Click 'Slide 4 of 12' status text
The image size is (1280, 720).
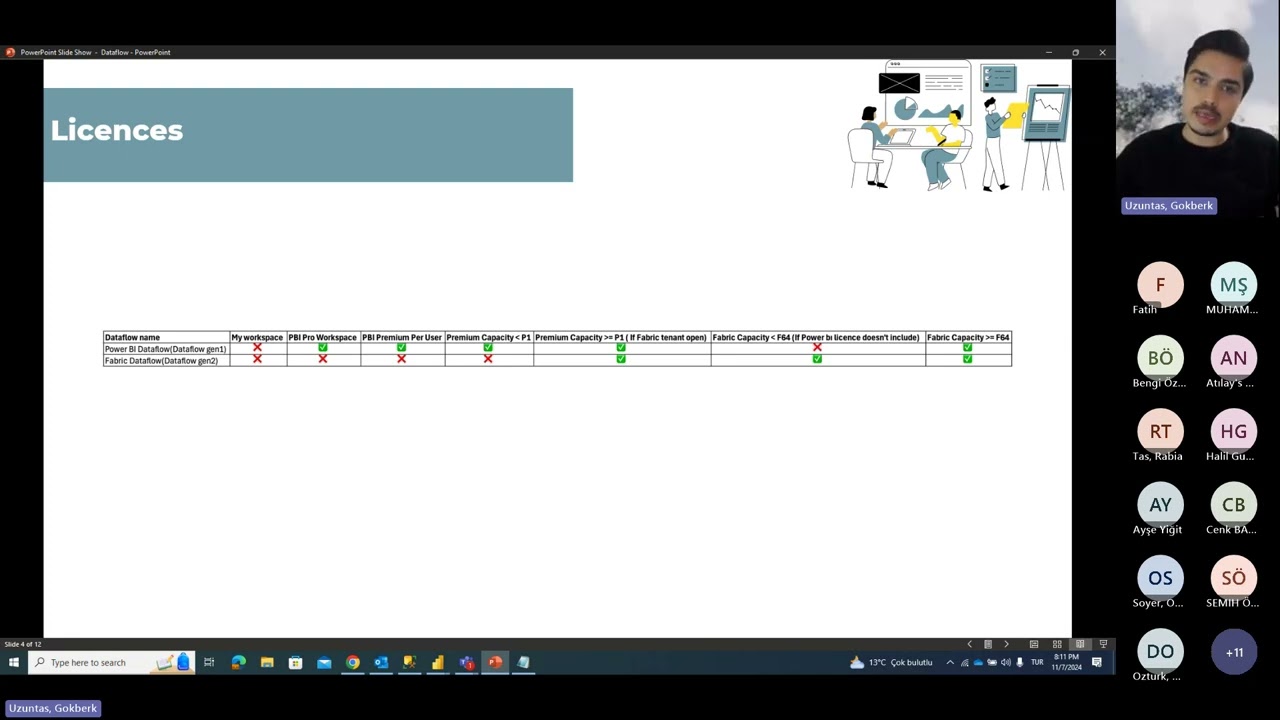coord(23,644)
